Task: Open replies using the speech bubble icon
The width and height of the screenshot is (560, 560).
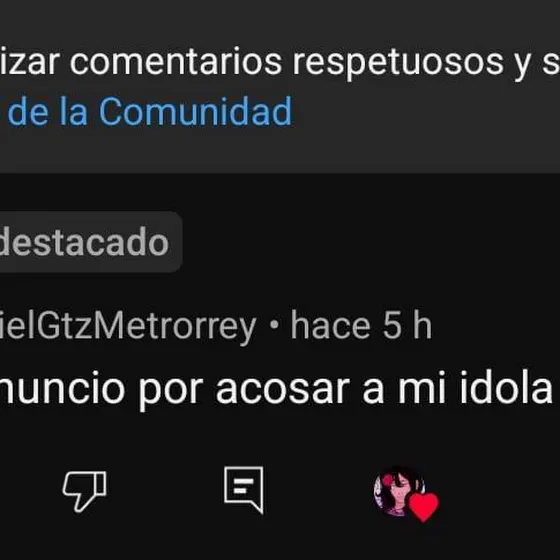Action: click(244, 490)
